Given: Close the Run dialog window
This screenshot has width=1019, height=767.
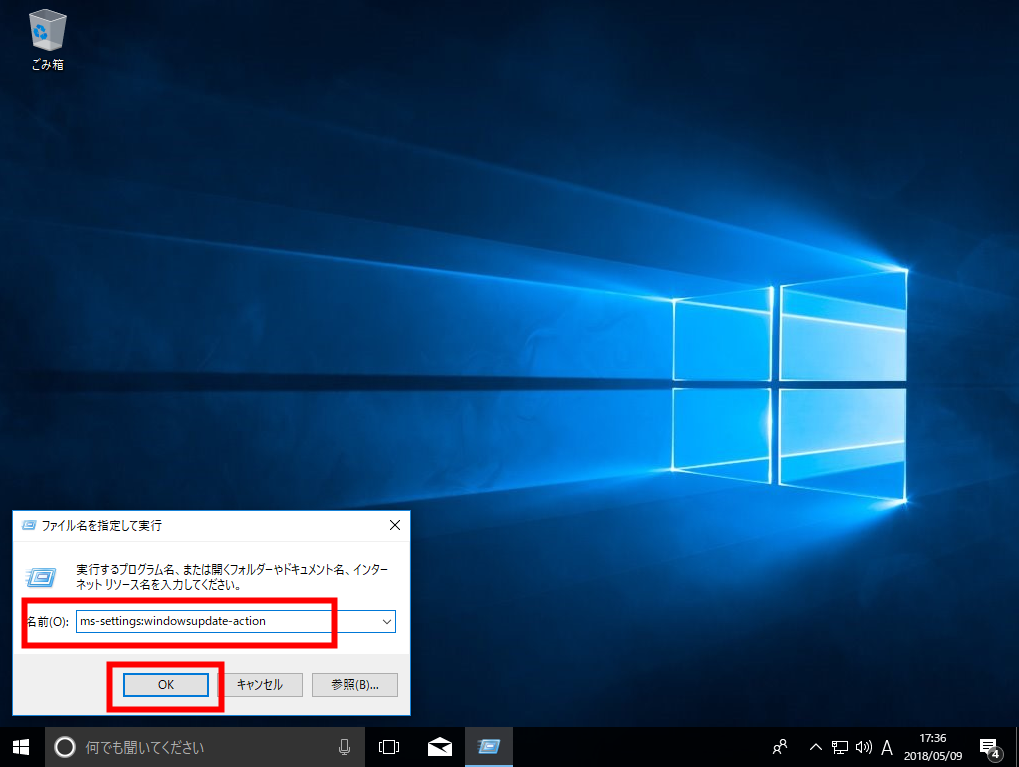Looking at the screenshot, I should pos(394,525).
